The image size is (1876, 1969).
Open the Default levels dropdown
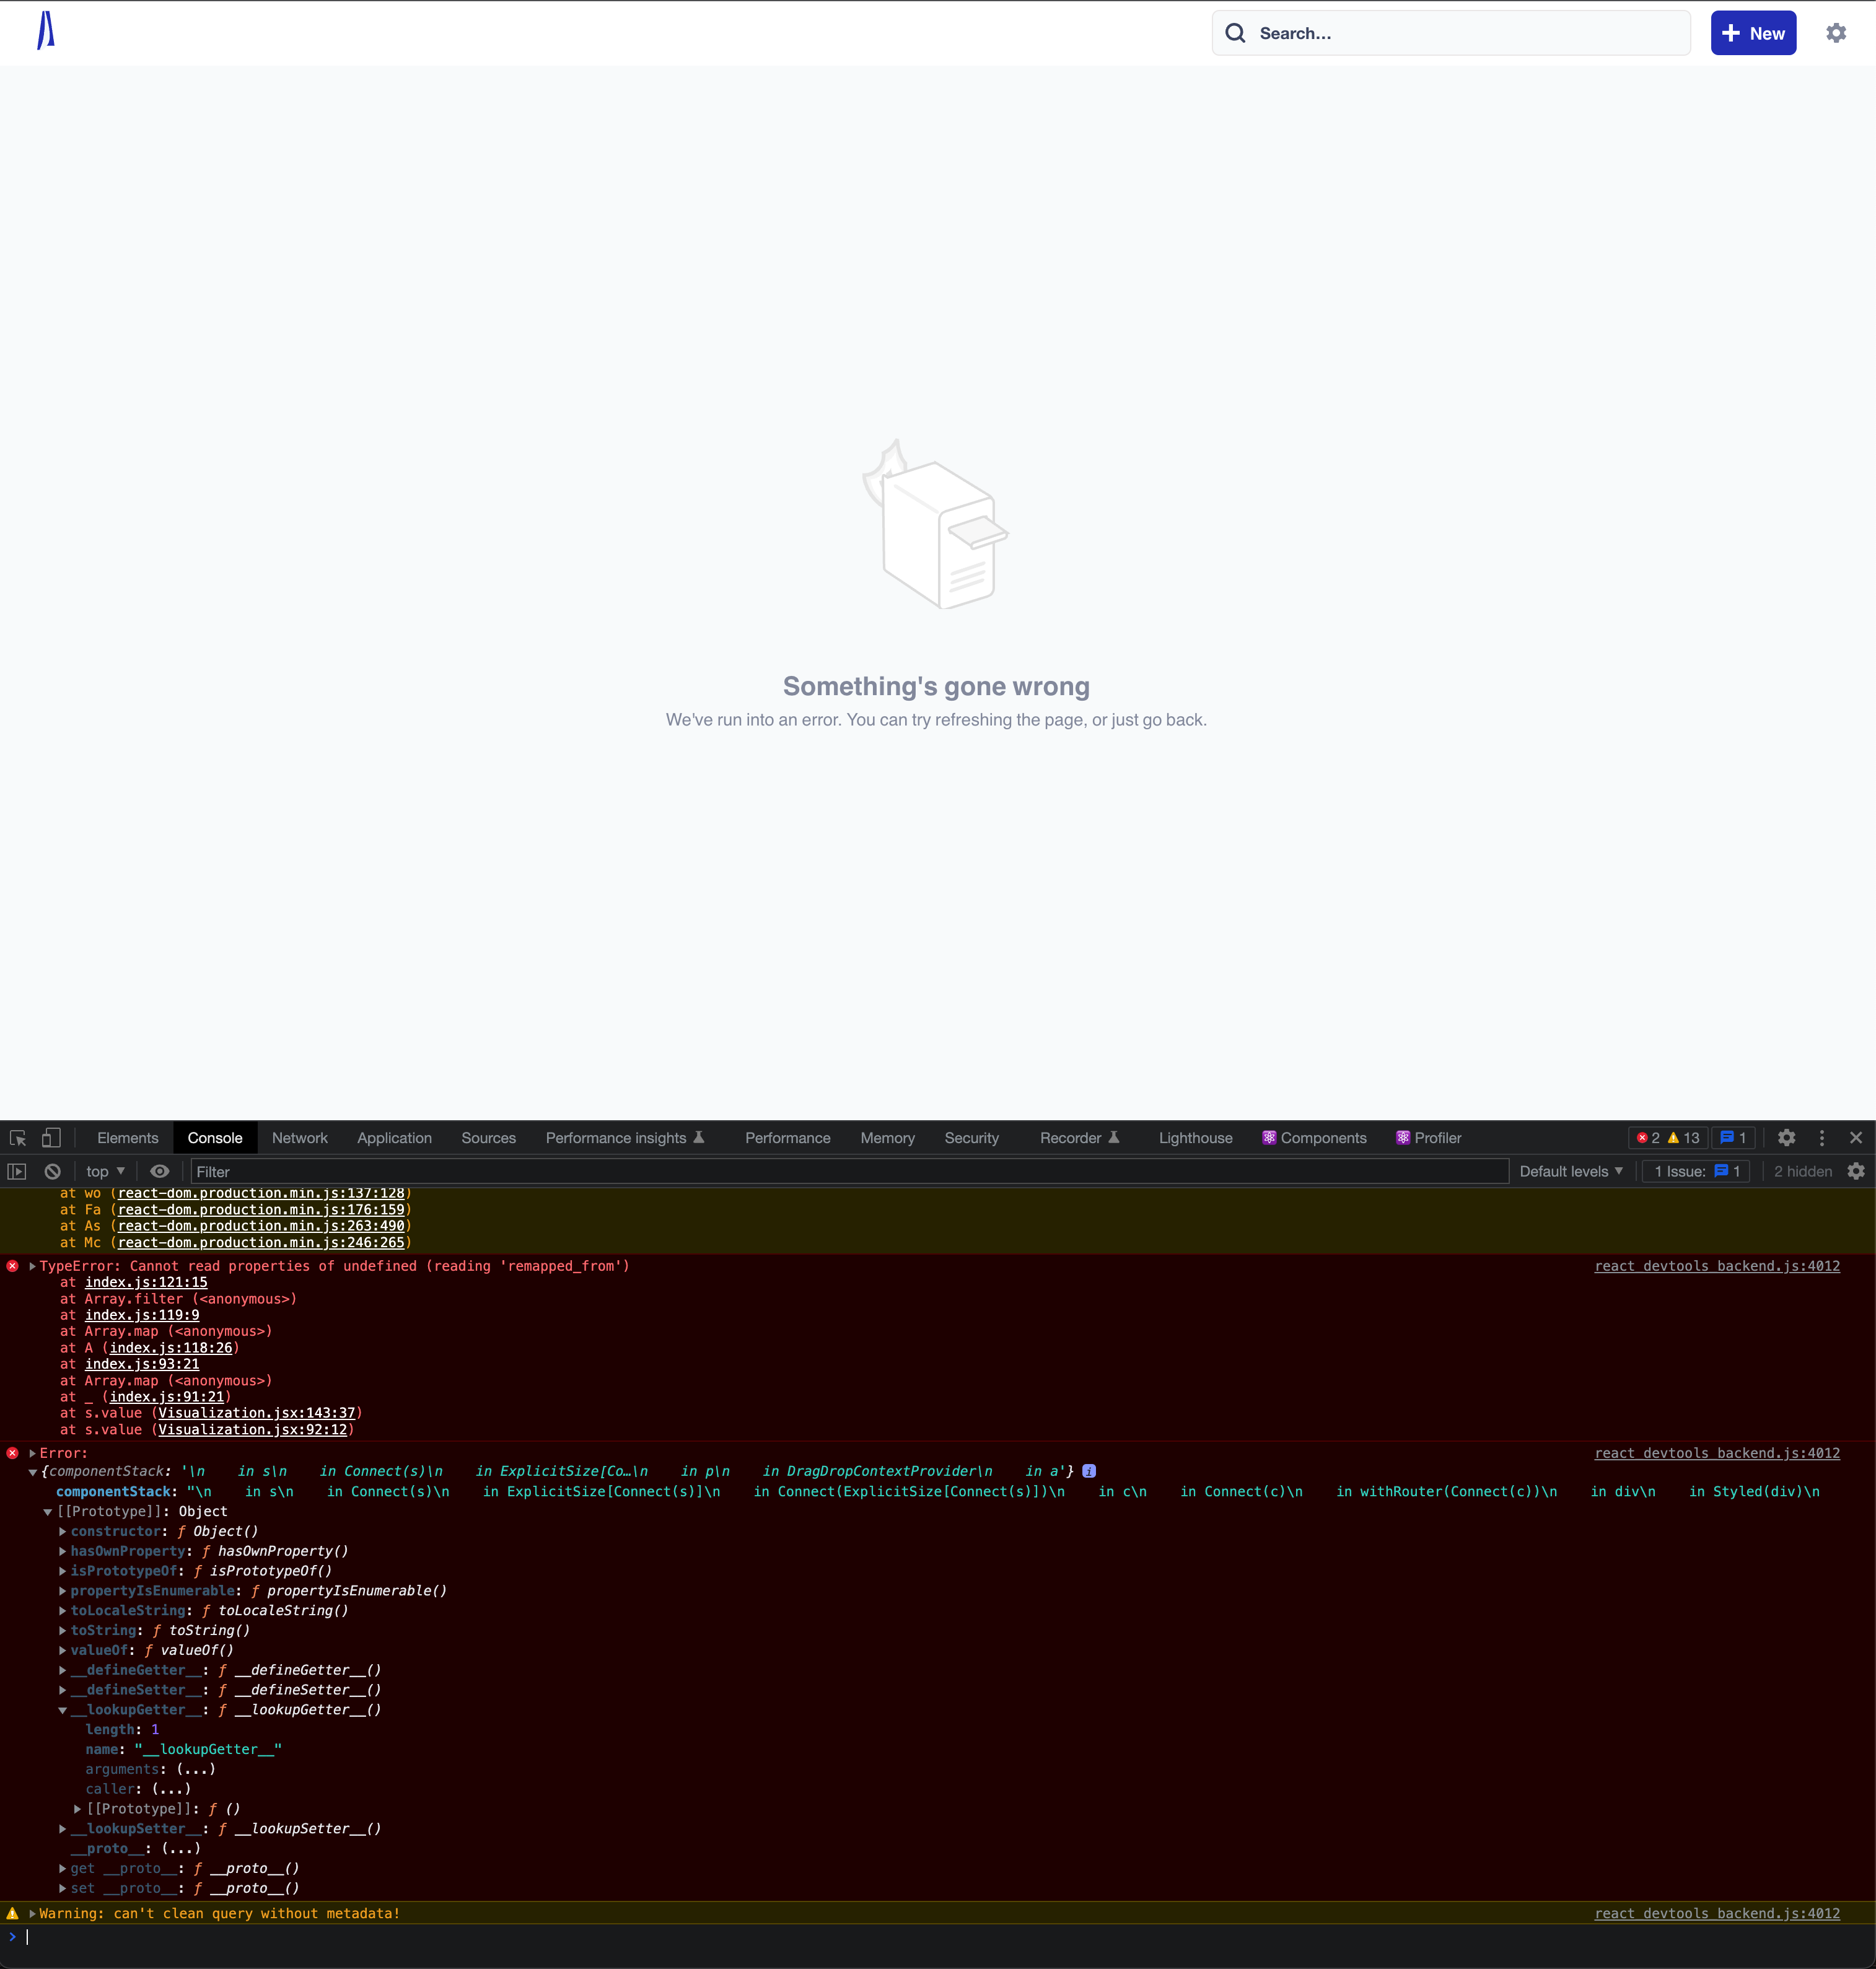click(1569, 1171)
